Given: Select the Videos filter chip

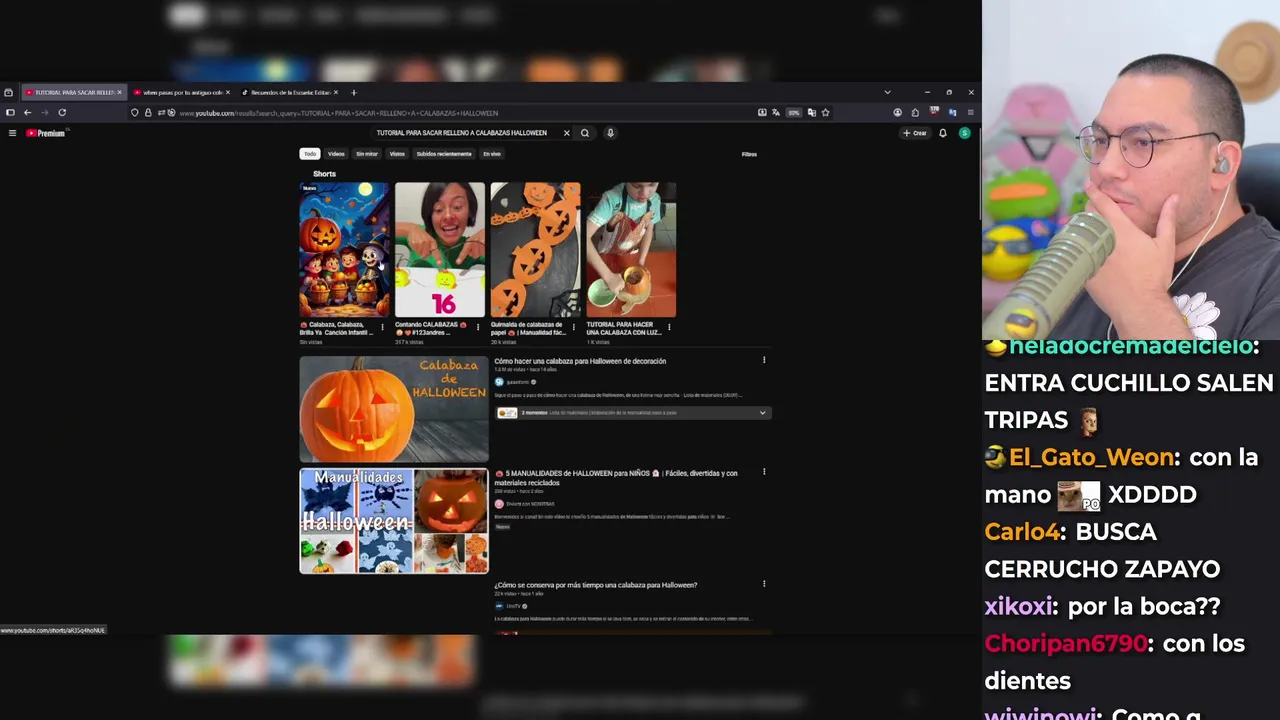Looking at the screenshot, I should click(x=336, y=154).
